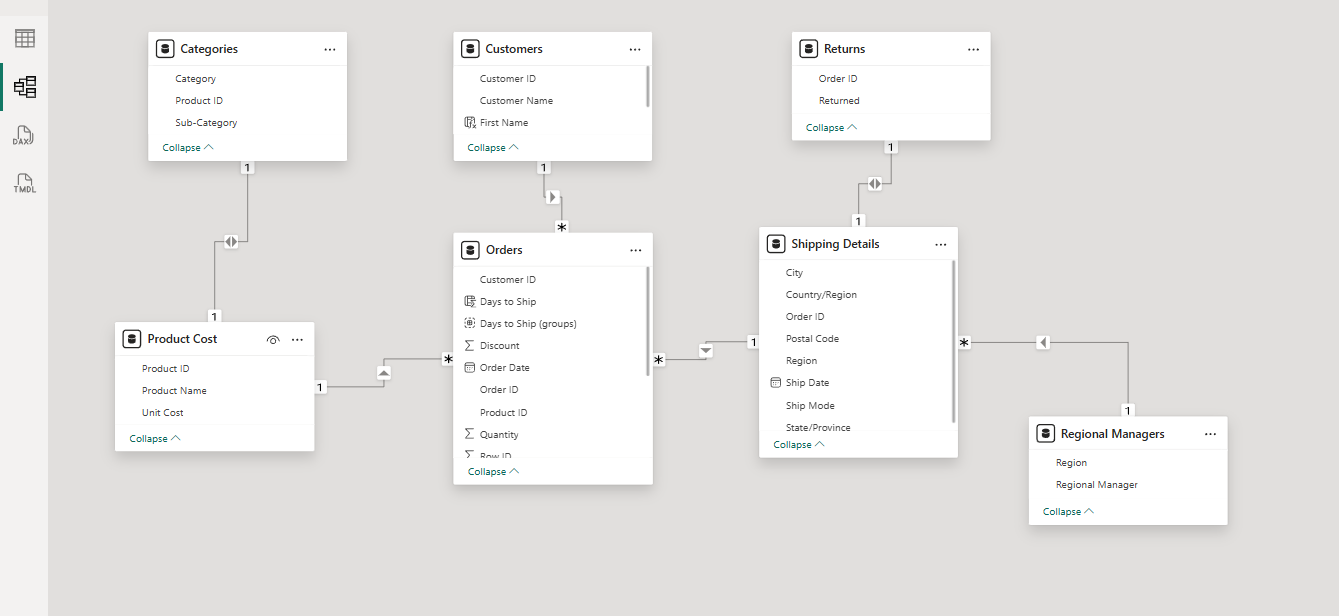Collapse the Regional Managers table
The height and width of the screenshot is (616, 1339).
1068,512
